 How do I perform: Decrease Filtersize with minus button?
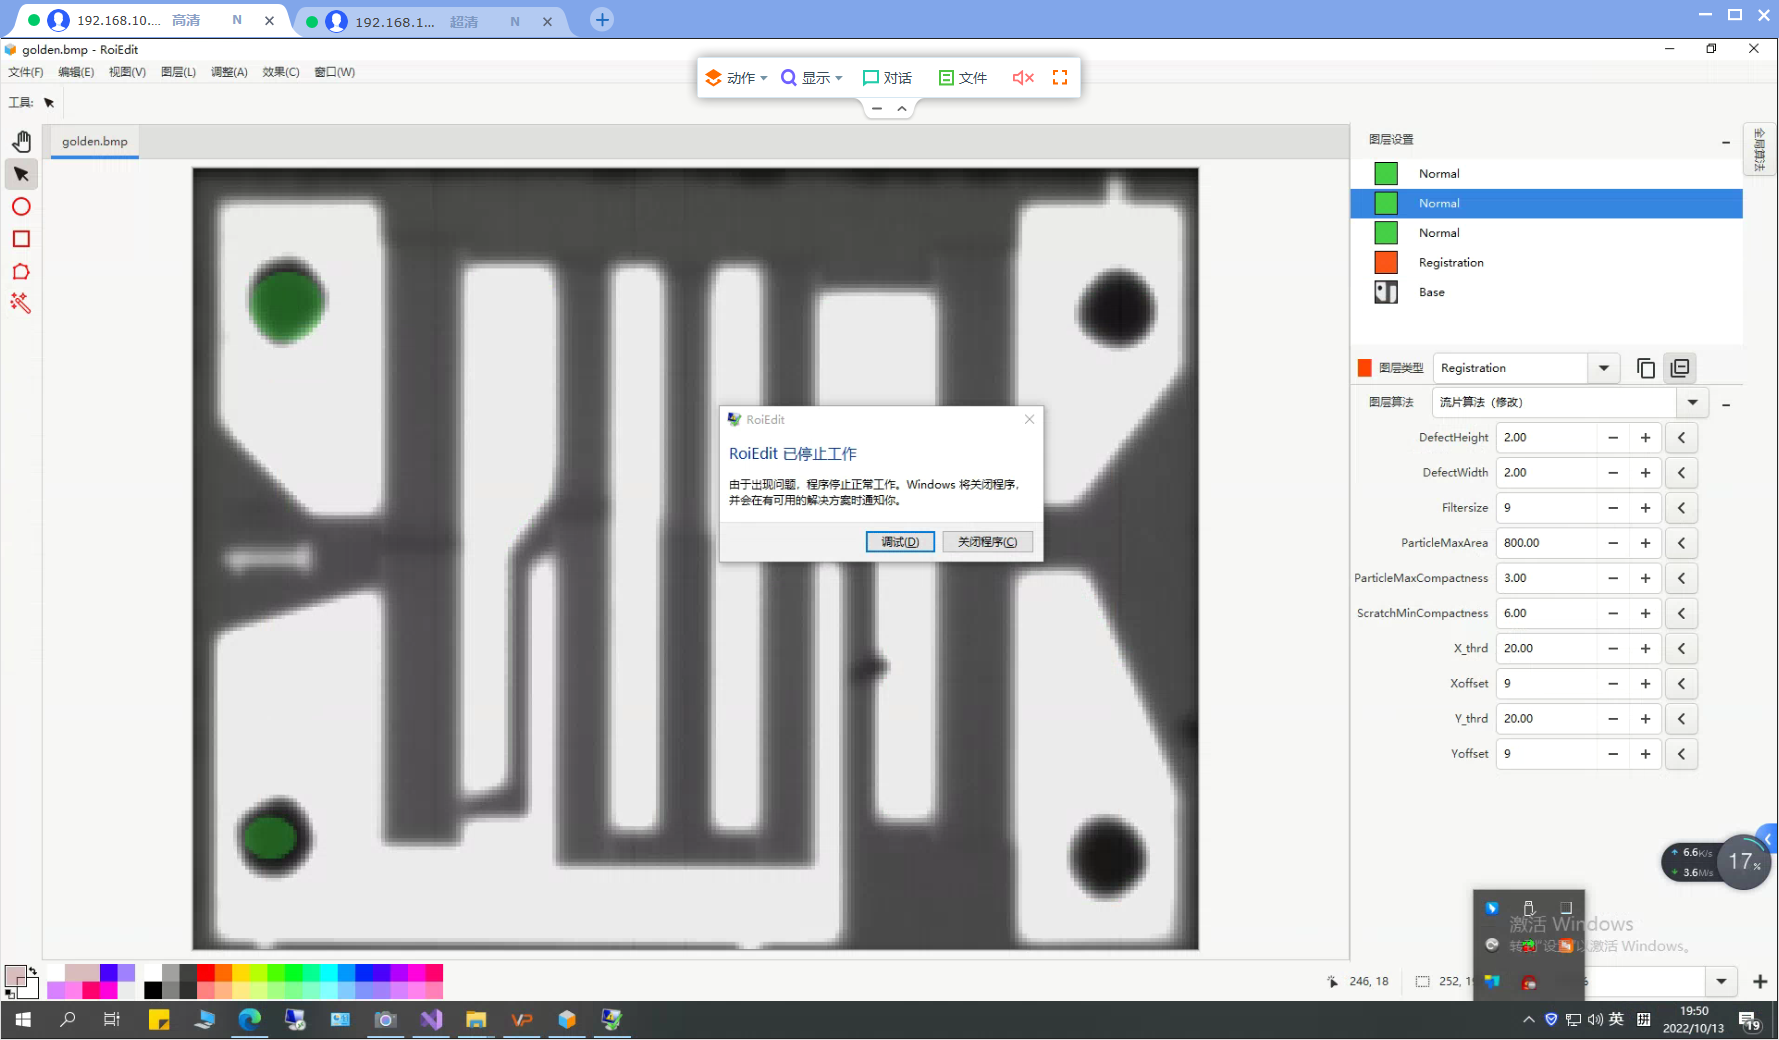(x=1613, y=508)
